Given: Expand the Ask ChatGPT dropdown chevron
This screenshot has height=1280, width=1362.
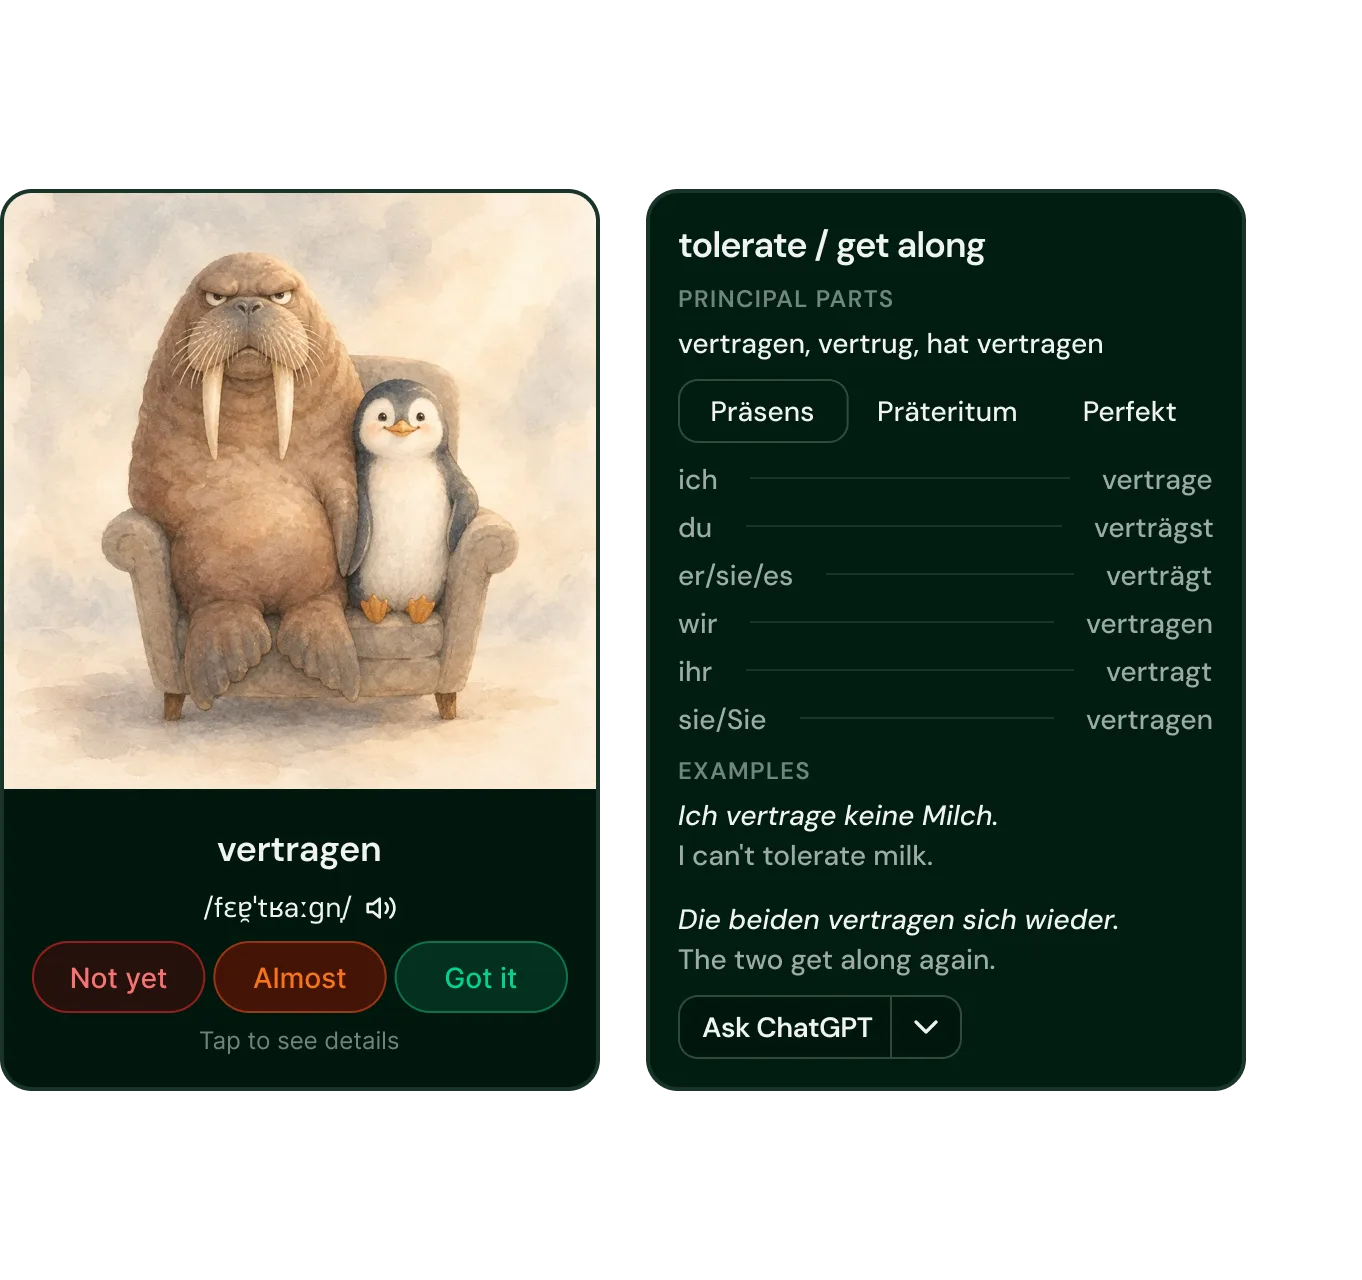Looking at the screenshot, I should tap(926, 1027).
